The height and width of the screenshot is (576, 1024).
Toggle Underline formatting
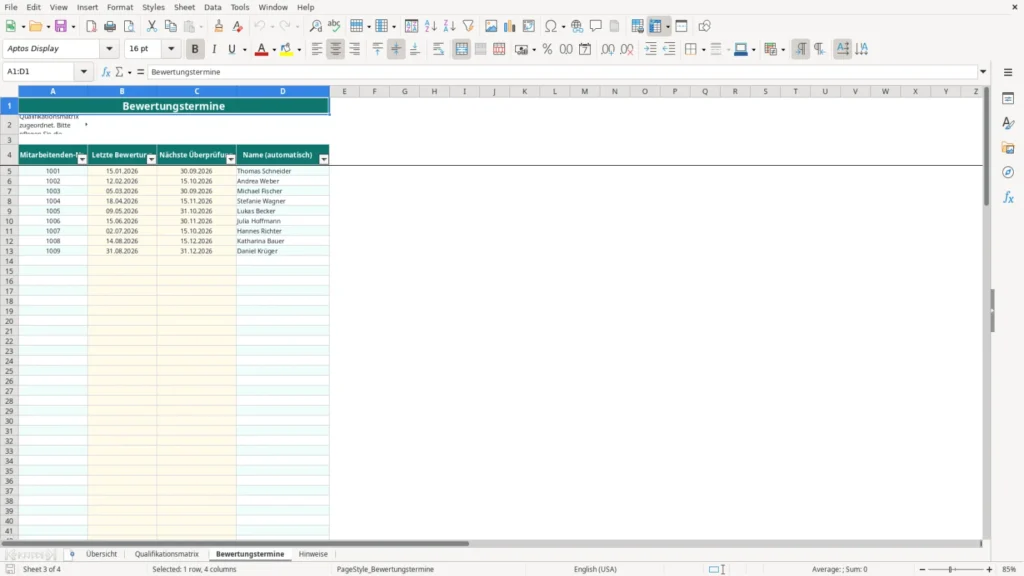pyautogui.click(x=232, y=49)
